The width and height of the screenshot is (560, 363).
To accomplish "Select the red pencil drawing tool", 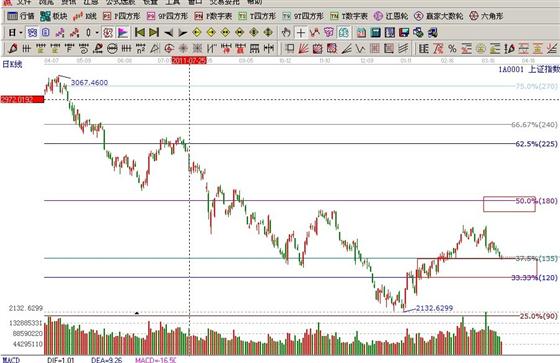I will tap(13, 48).
